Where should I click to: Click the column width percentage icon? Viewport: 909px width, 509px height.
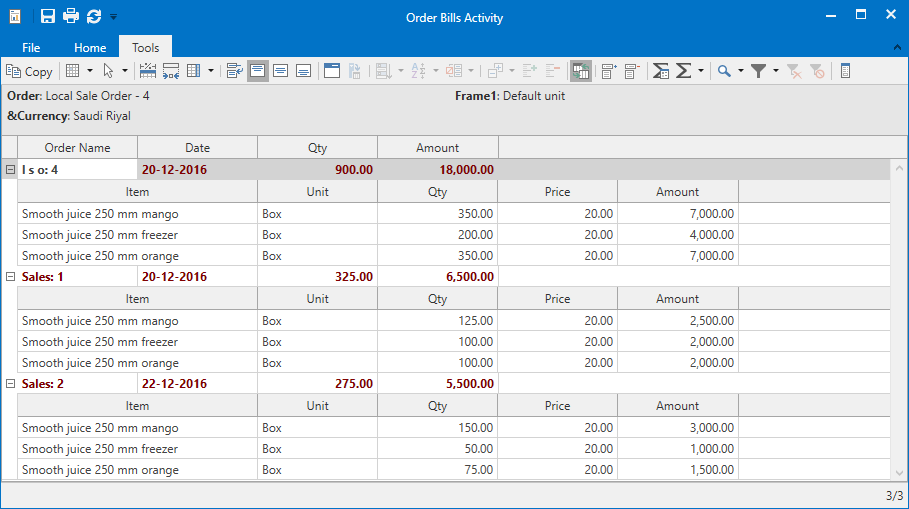point(148,71)
